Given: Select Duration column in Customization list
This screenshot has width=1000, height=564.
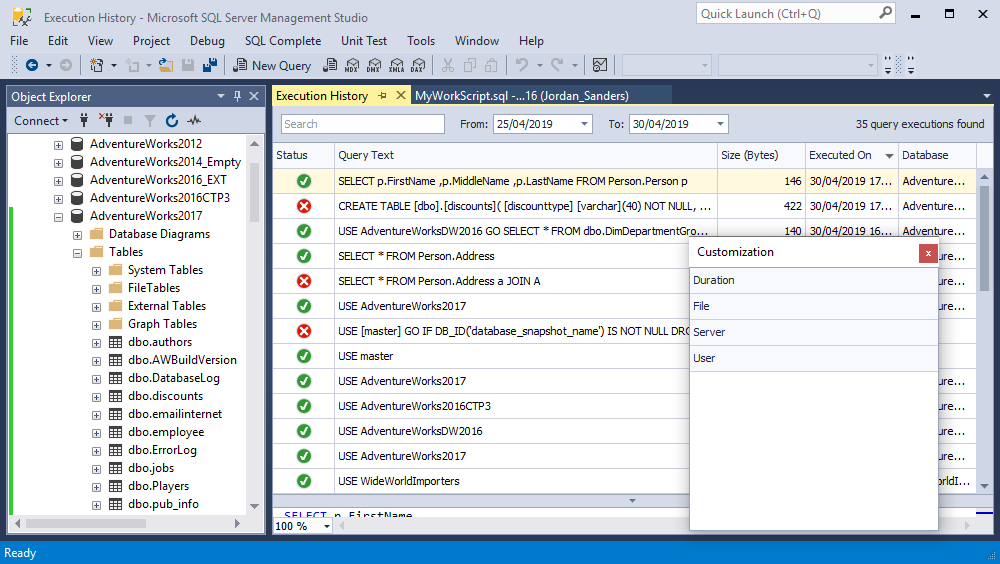Looking at the screenshot, I should (x=813, y=280).
